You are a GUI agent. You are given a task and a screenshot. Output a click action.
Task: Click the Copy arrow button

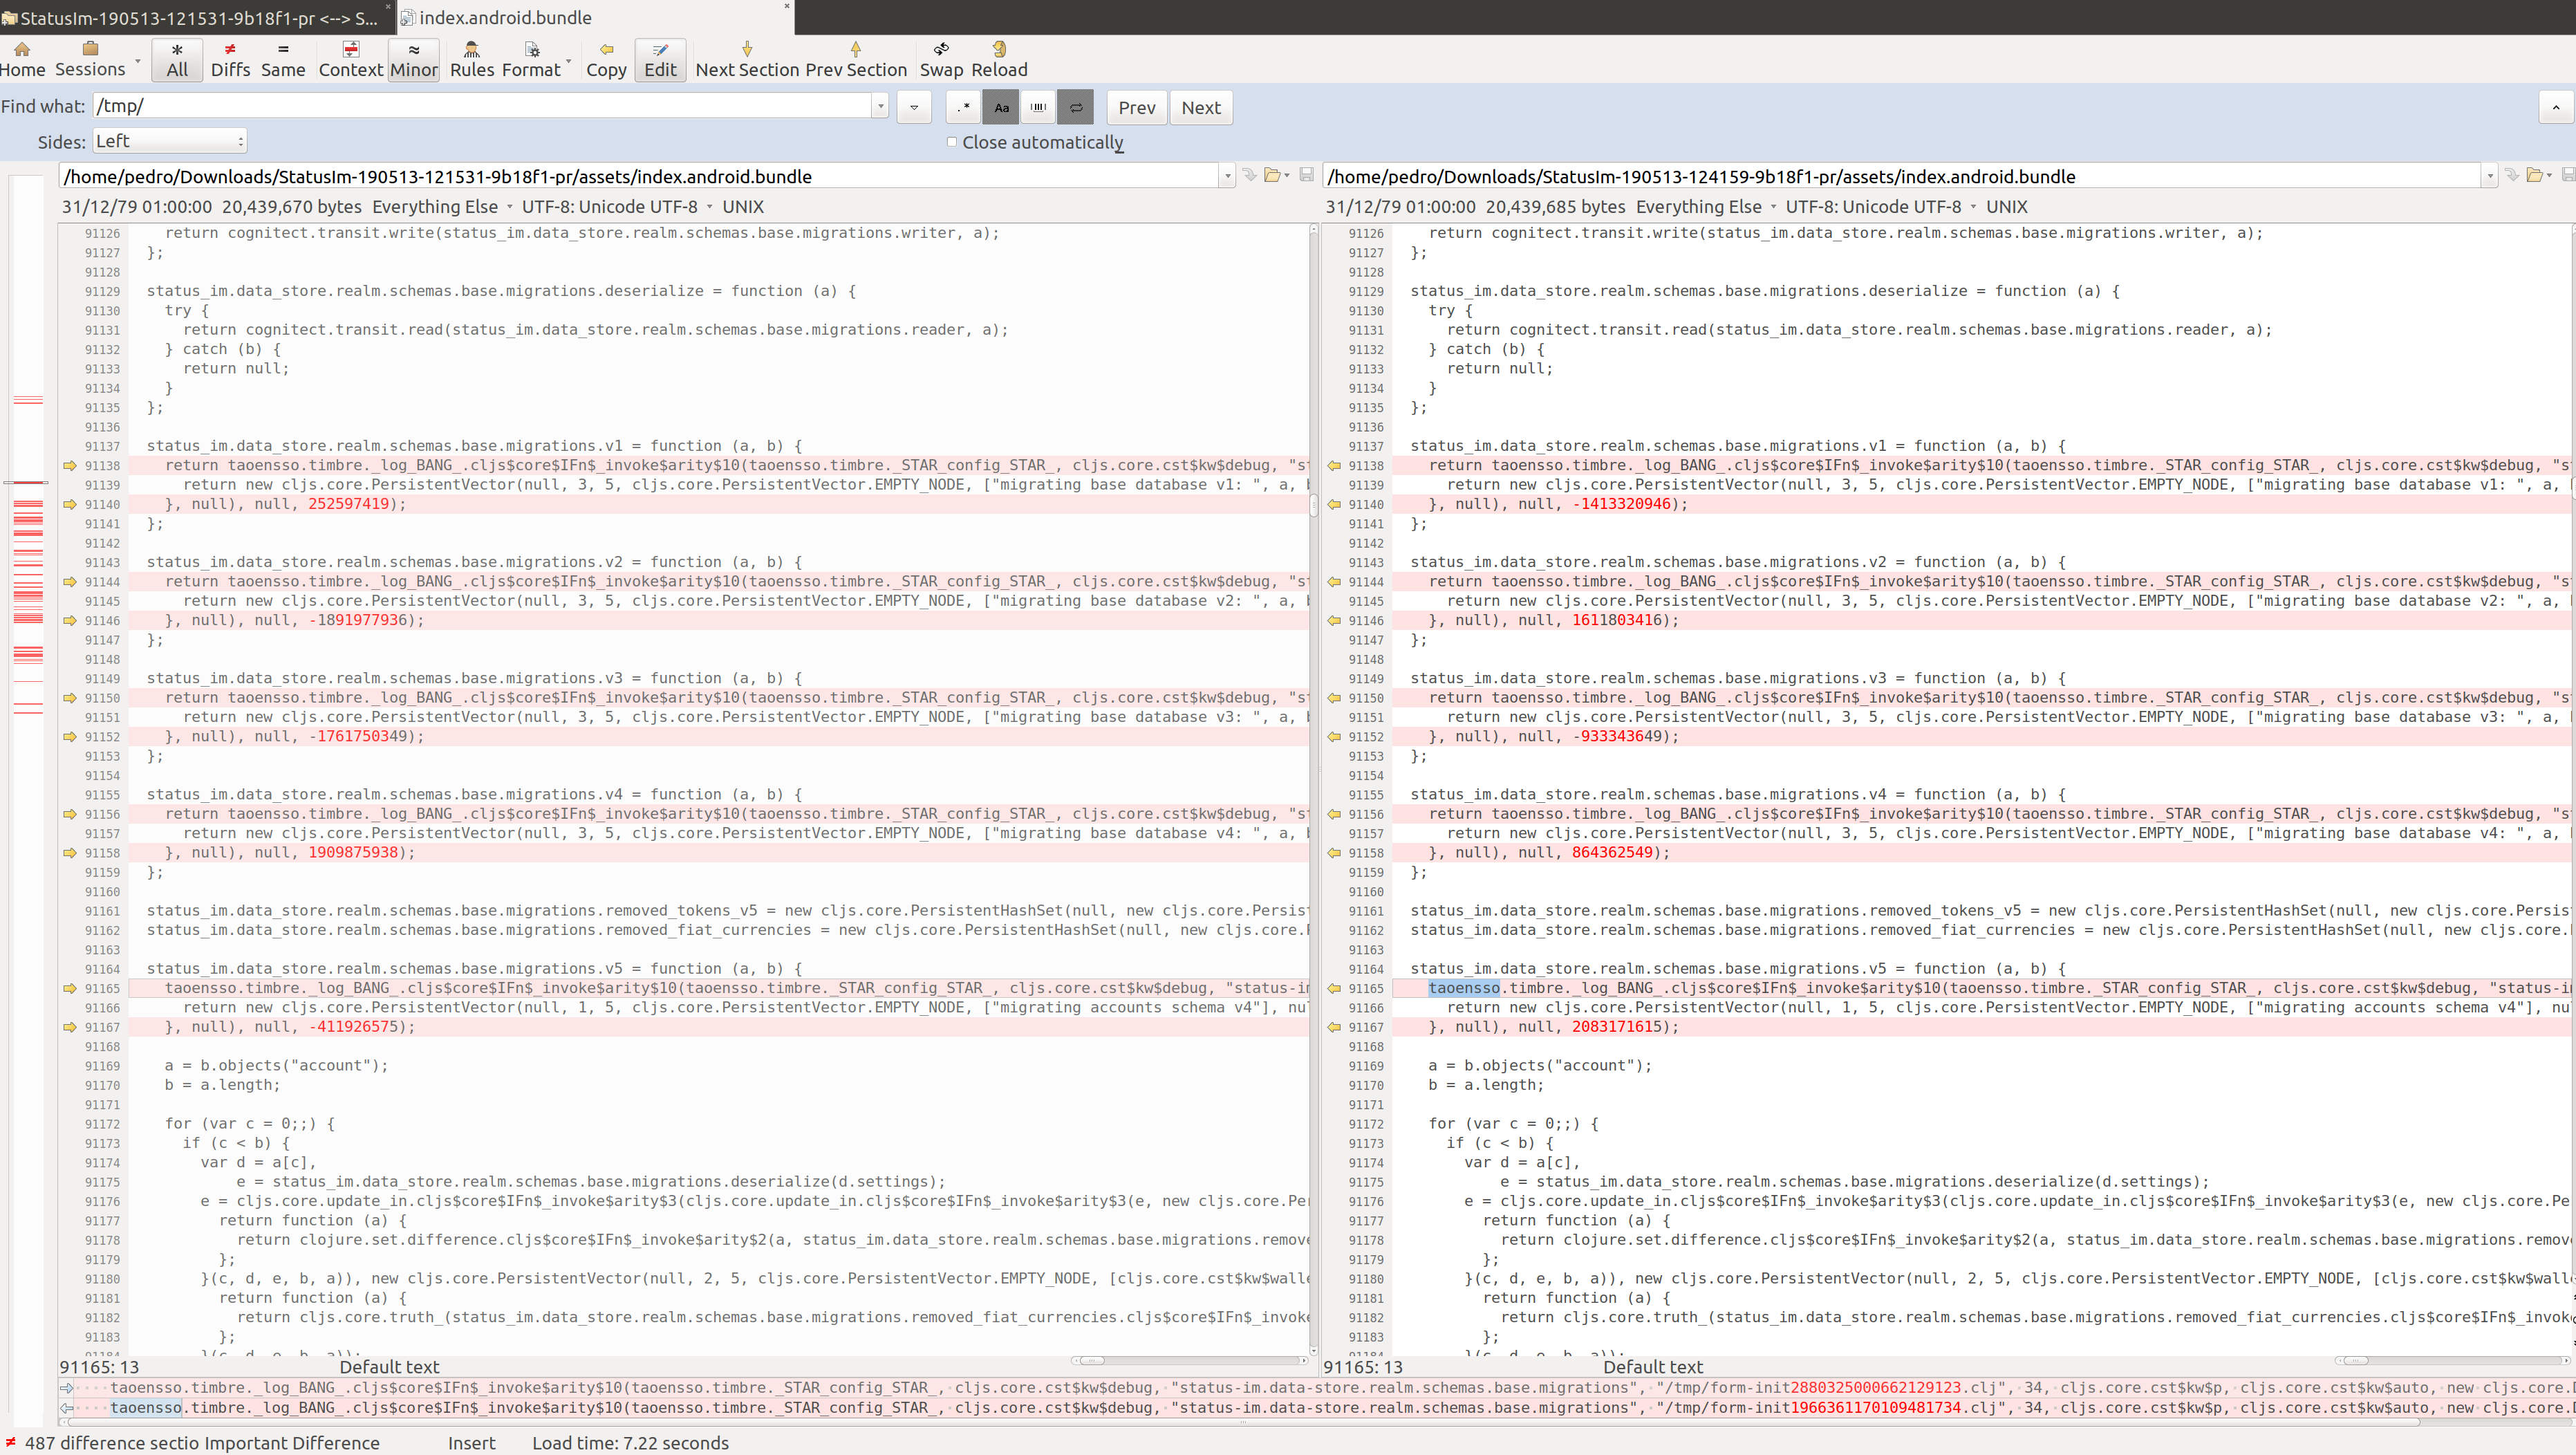tap(606, 60)
